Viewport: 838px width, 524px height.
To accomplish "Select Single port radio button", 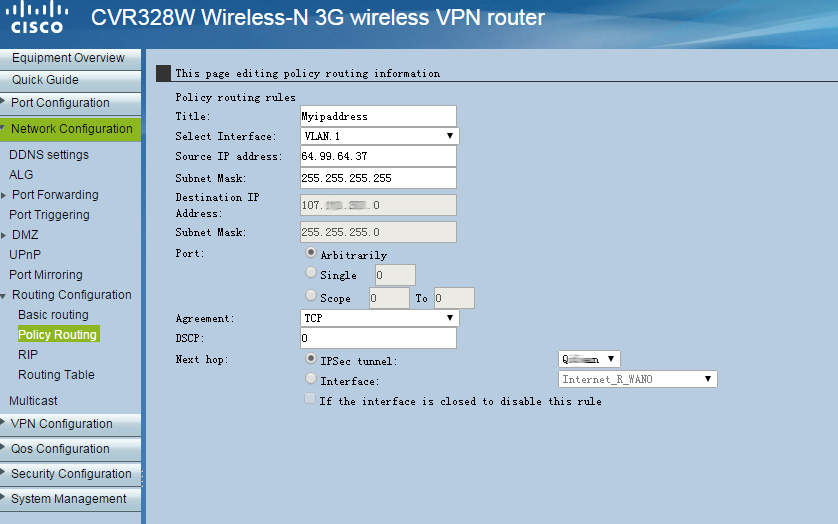I will tap(311, 273).
